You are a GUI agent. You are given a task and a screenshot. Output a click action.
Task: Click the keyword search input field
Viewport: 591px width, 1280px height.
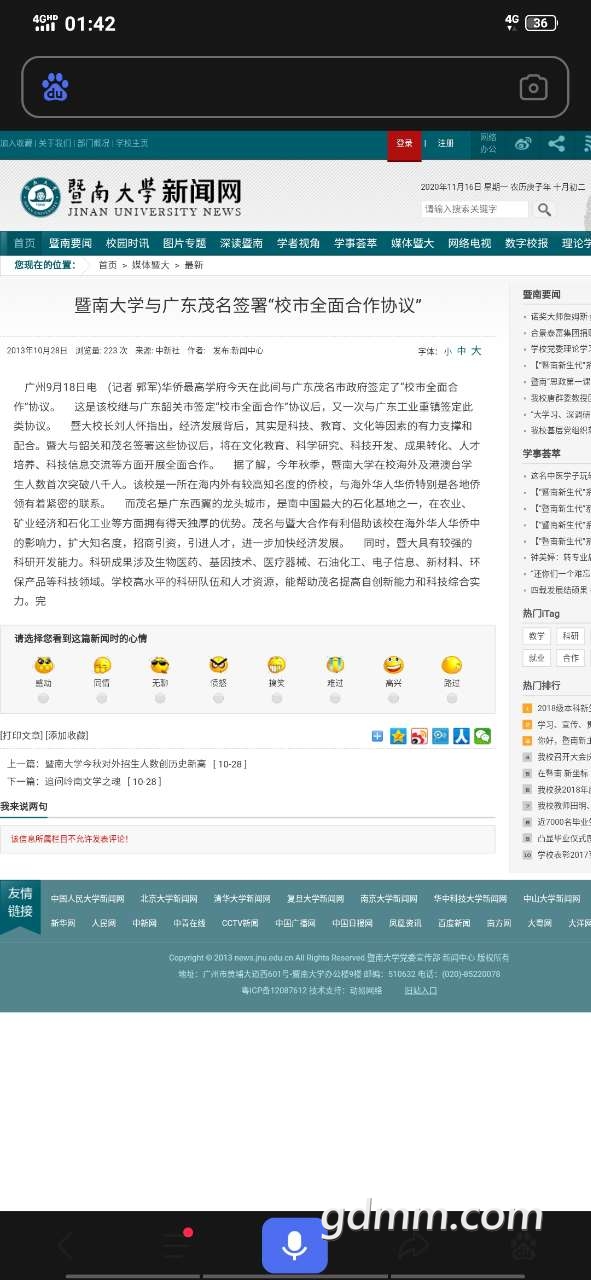pyautogui.click(x=475, y=209)
